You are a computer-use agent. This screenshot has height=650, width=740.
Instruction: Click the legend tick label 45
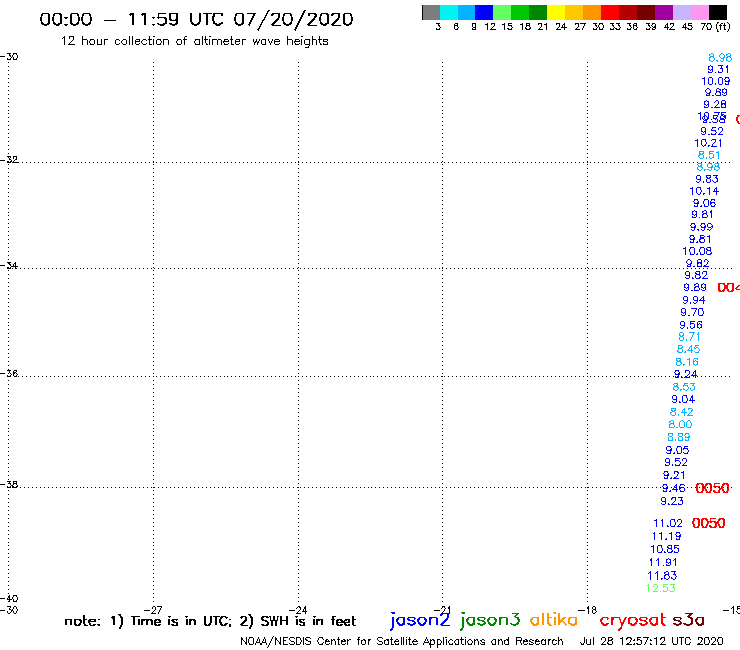point(687,27)
